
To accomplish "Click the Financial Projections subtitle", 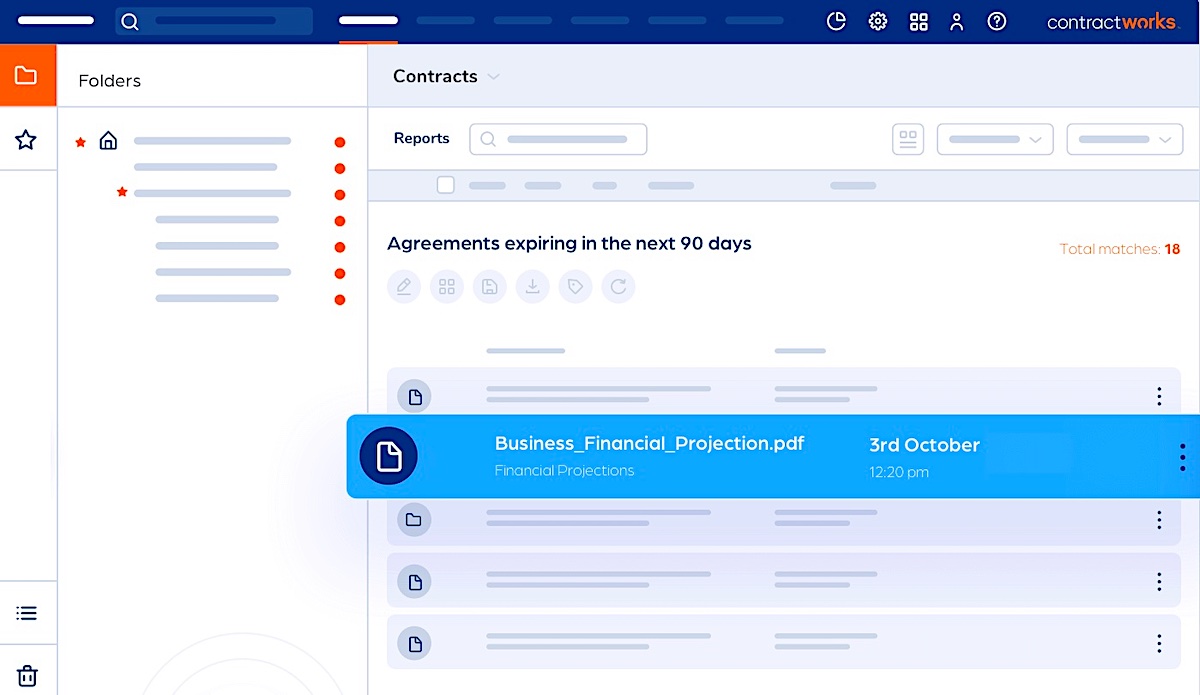I will coord(565,470).
